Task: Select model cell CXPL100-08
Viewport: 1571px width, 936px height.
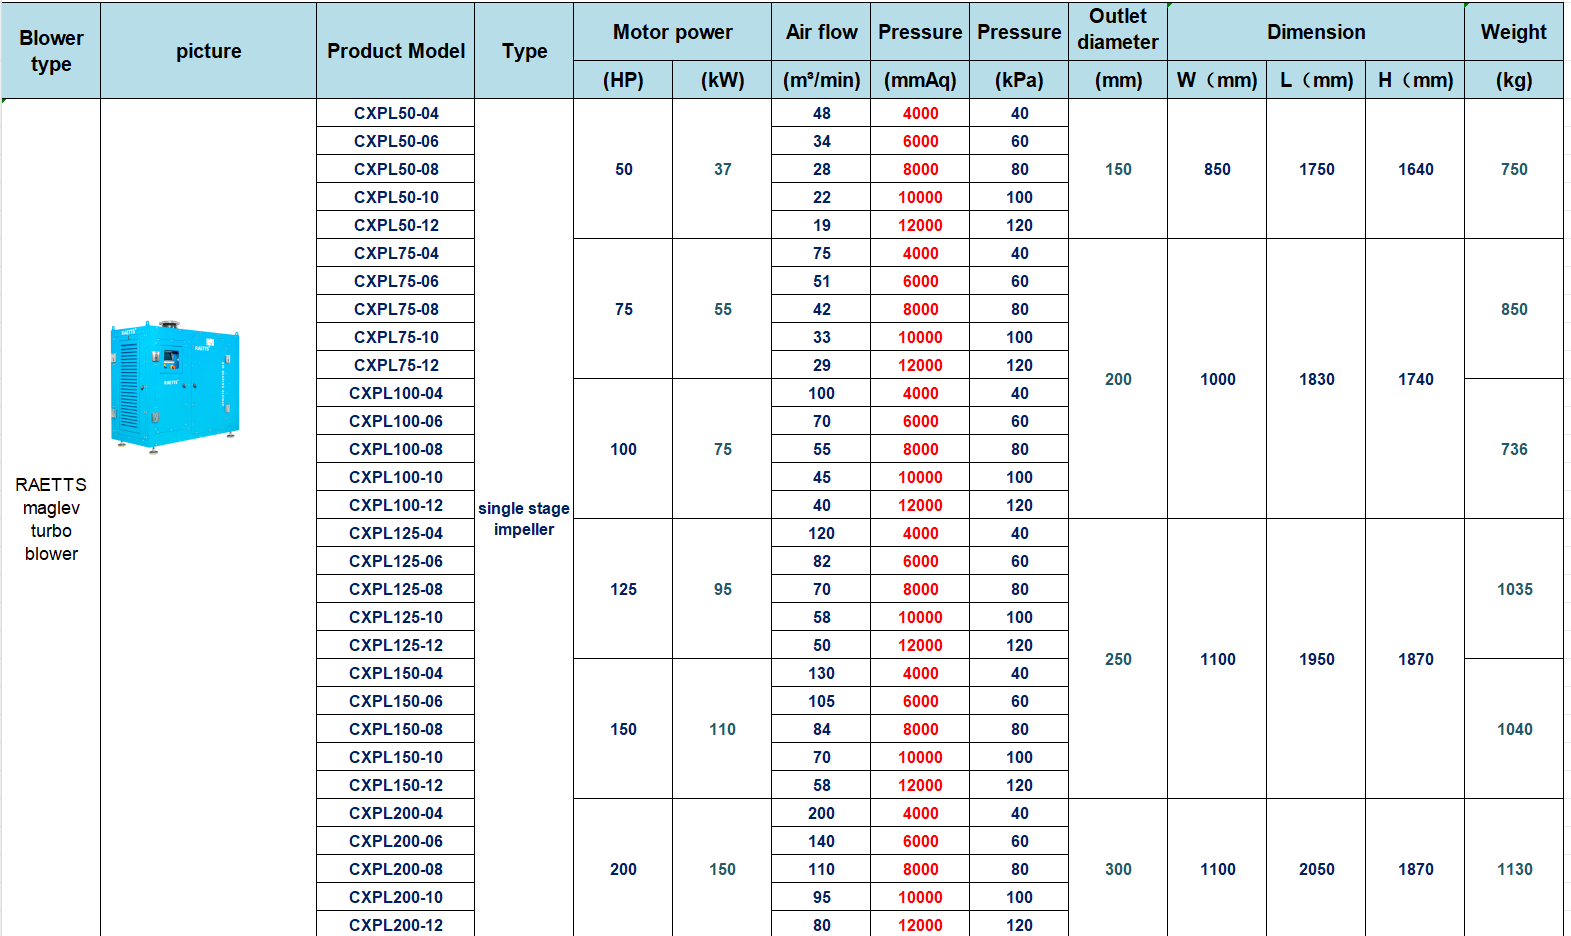Action: (x=396, y=449)
